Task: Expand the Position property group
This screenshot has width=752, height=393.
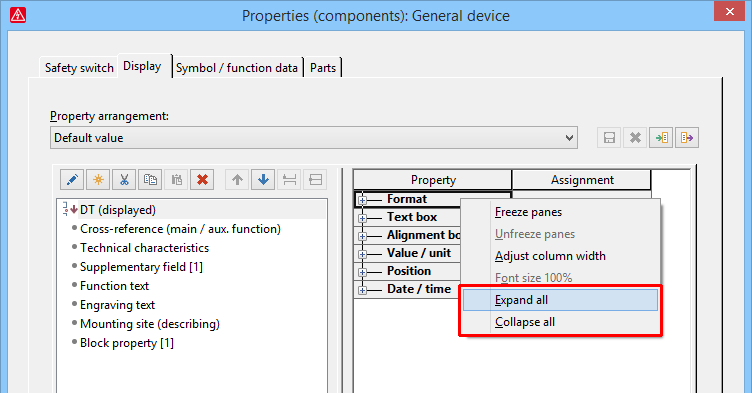Action: coord(363,272)
